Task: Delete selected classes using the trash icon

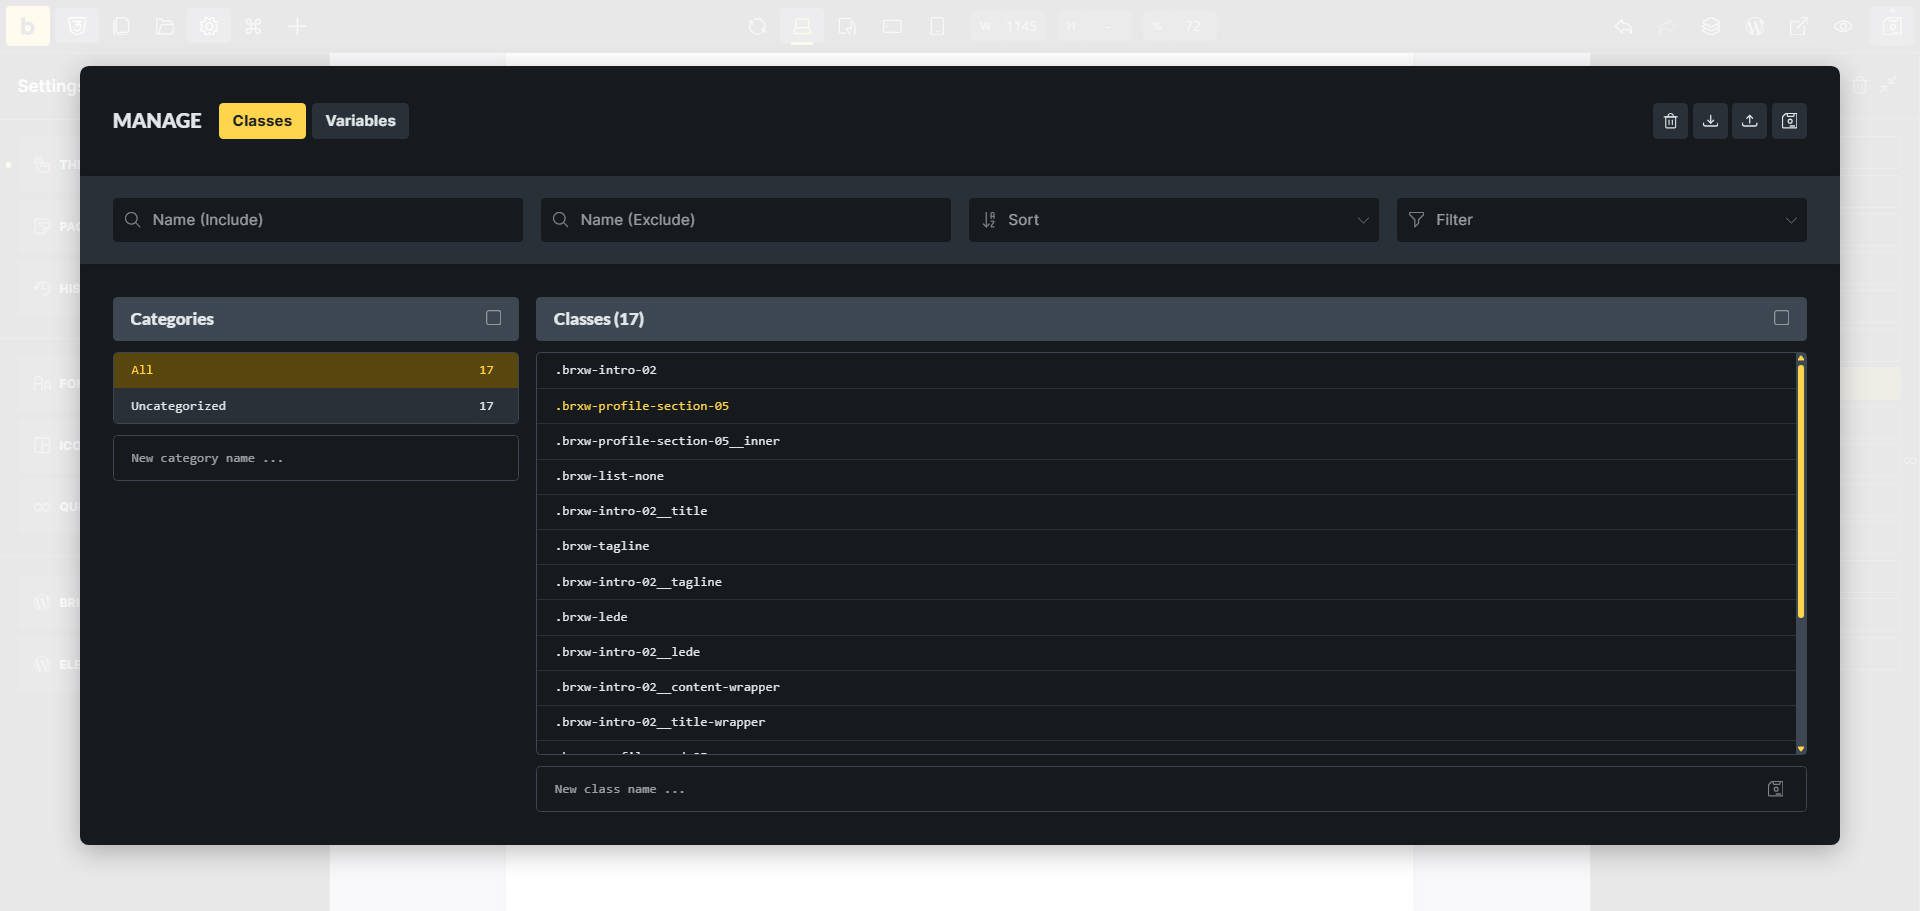Action: click(1670, 120)
